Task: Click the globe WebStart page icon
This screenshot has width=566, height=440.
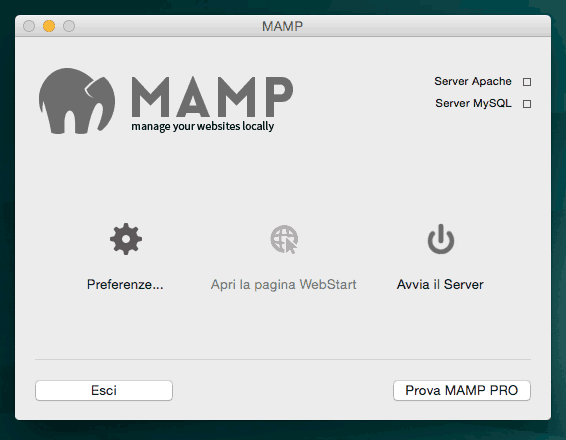Action: [284, 239]
